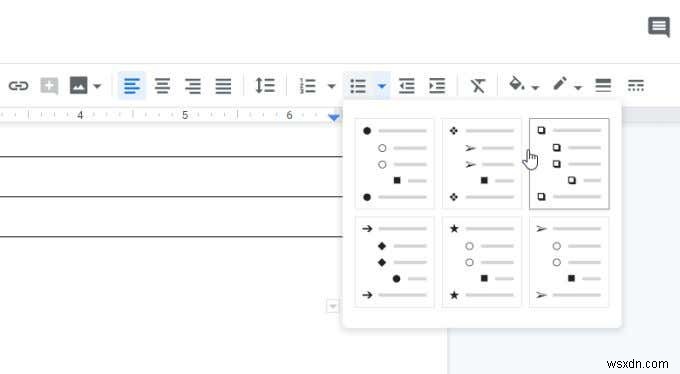Choose the arrowhead, circle, square bullet preset
Screen dimensions: 680x374
(569, 262)
